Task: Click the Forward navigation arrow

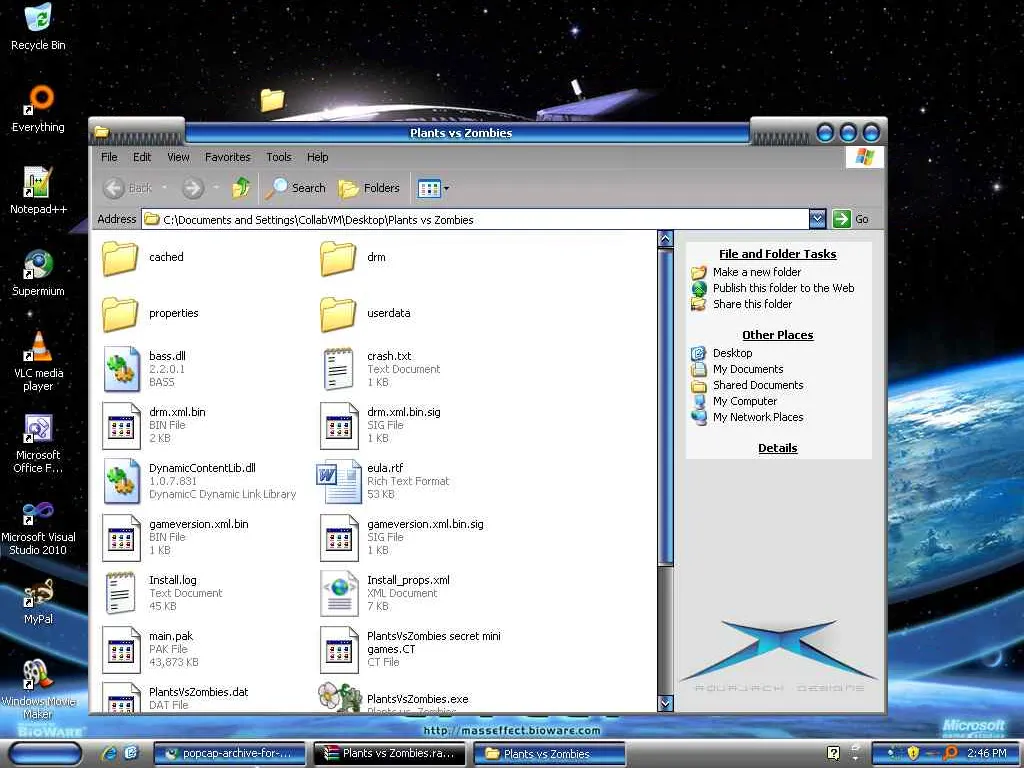Action: tap(193, 188)
